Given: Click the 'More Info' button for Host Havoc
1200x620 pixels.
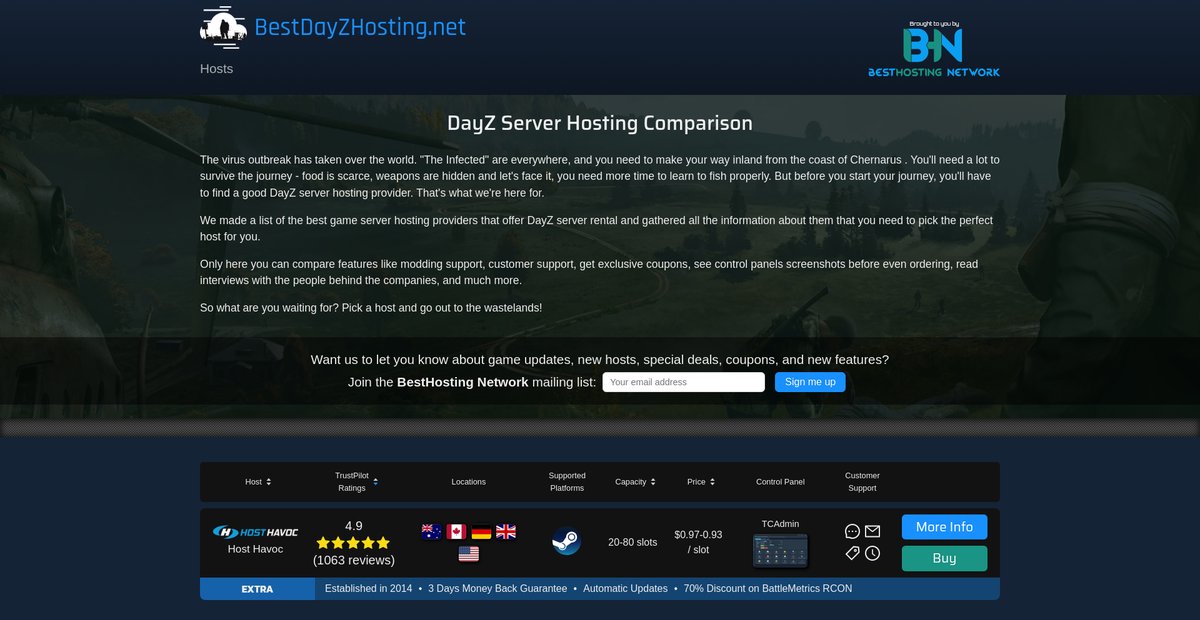Looking at the screenshot, I should coord(944,527).
